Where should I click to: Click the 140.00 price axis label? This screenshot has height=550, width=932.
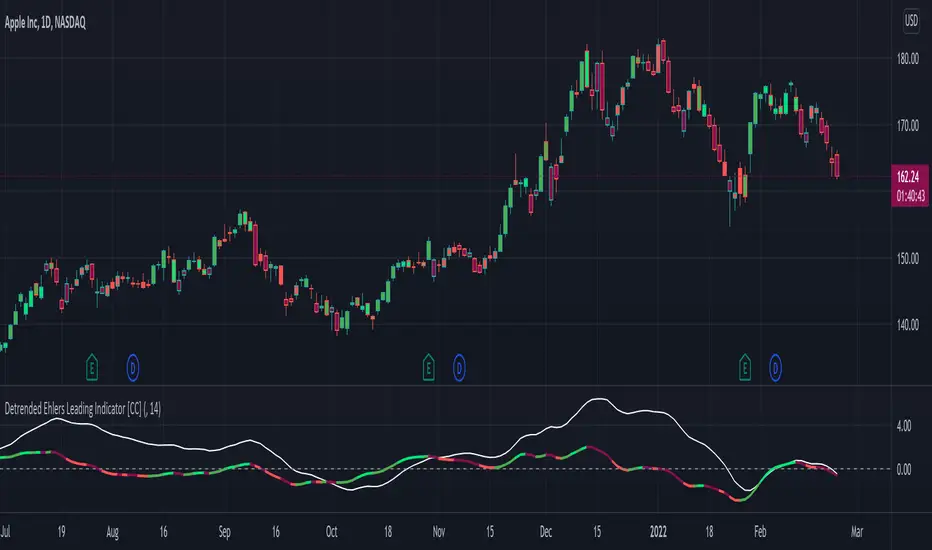pos(908,325)
